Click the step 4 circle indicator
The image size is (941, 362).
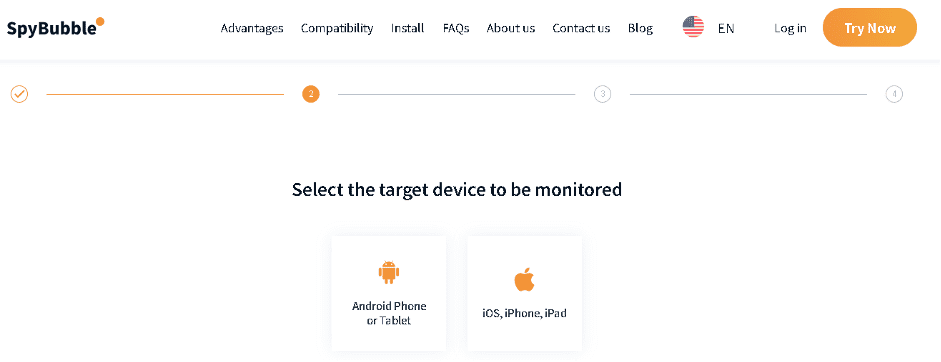(x=894, y=94)
